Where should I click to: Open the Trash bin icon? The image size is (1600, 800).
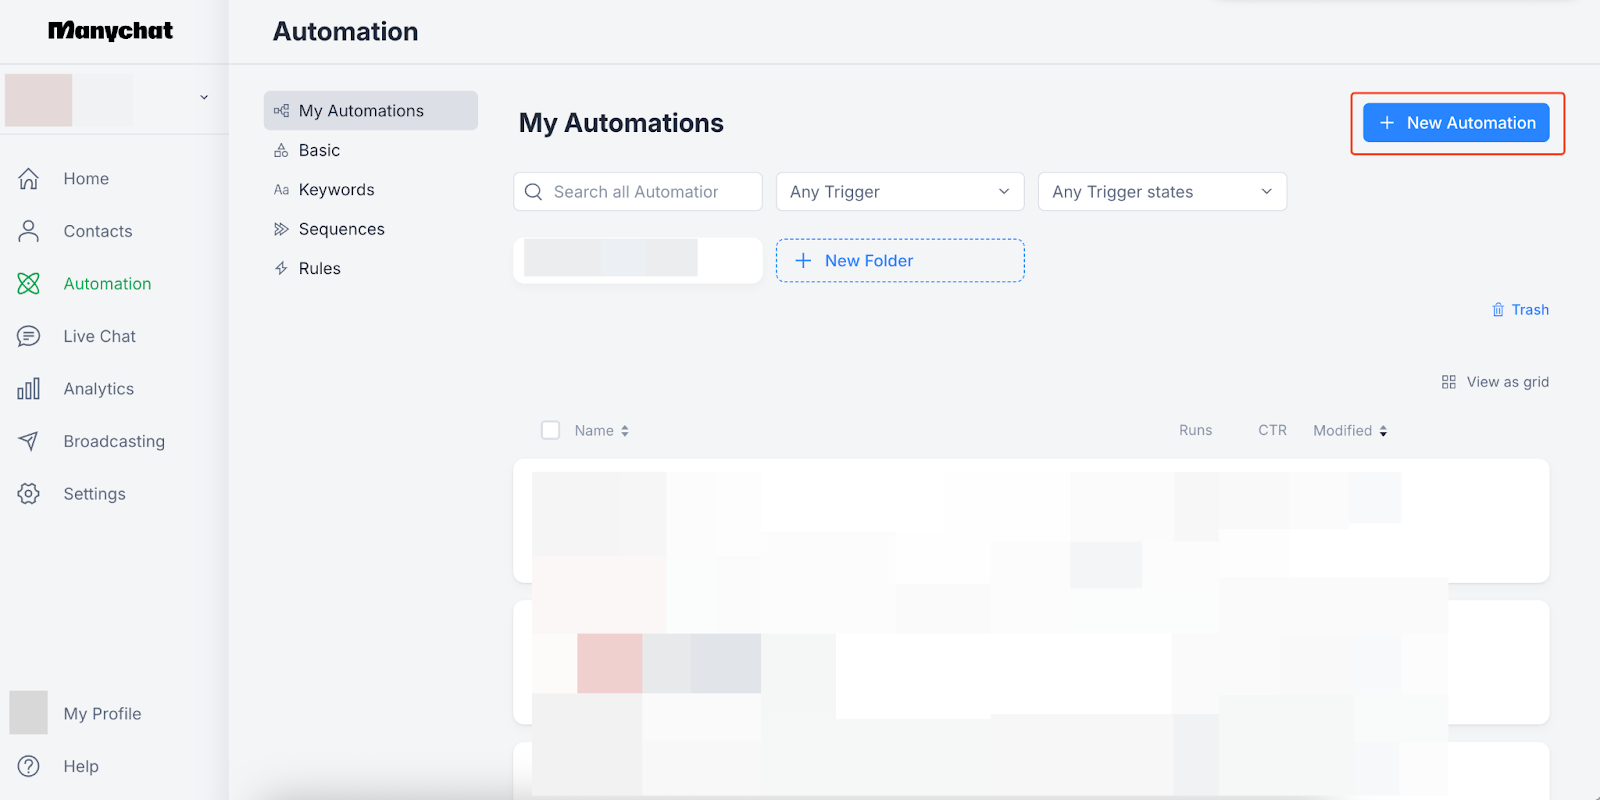point(1498,310)
